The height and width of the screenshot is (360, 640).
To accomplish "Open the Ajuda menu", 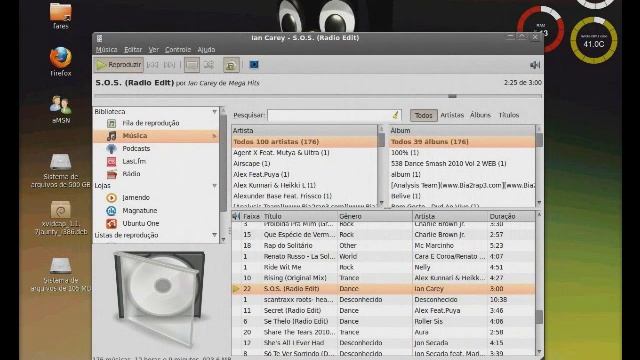I will 206,50.
